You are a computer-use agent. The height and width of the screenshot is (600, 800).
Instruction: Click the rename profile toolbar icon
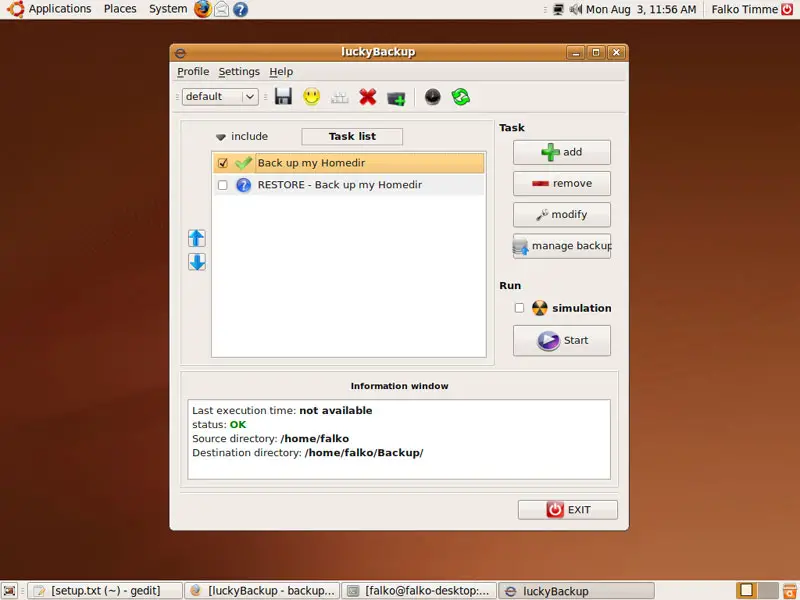pyautogui.click(x=339, y=97)
